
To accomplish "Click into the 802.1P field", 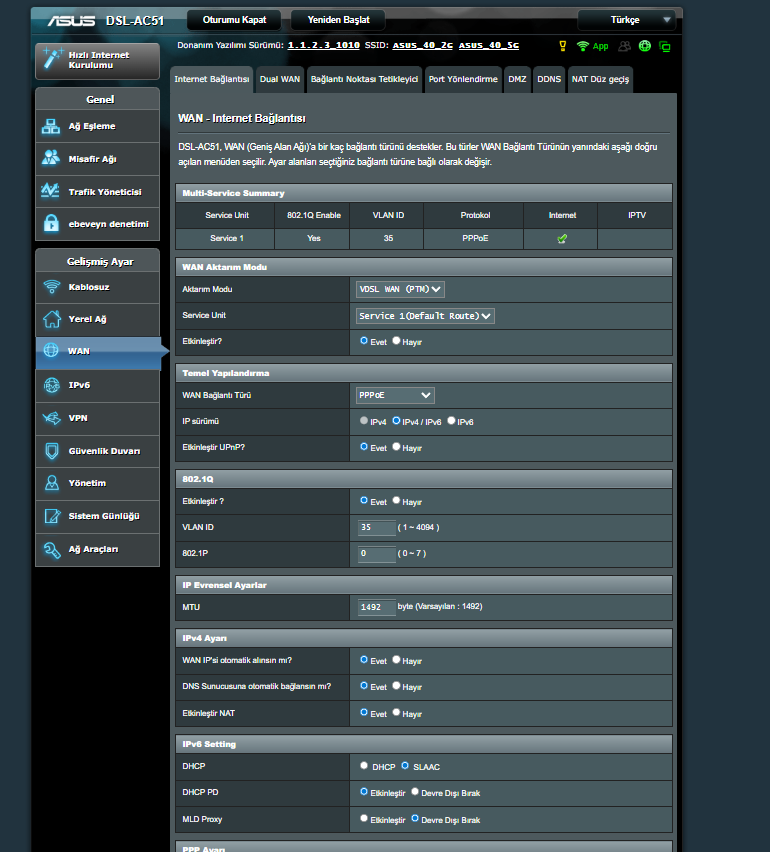I will pyautogui.click(x=377, y=554).
